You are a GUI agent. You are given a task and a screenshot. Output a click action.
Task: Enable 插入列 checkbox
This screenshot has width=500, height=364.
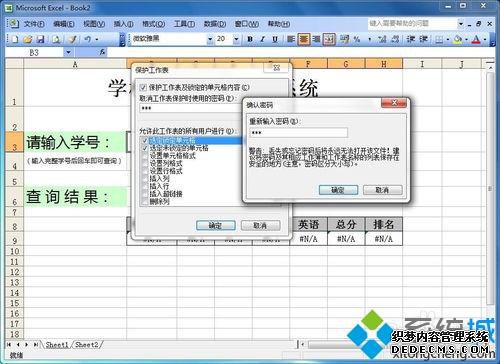[x=145, y=179]
